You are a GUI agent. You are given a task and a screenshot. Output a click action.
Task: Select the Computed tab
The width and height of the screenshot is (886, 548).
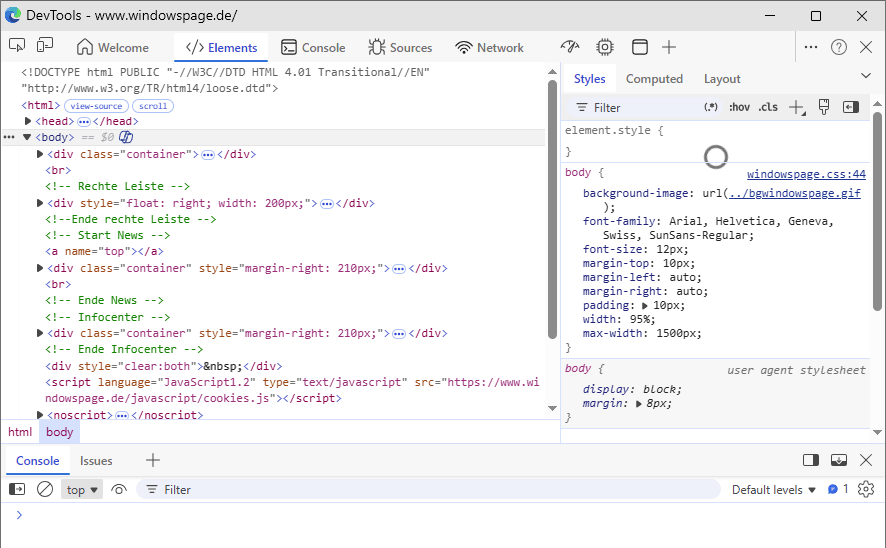coord(654,79)
